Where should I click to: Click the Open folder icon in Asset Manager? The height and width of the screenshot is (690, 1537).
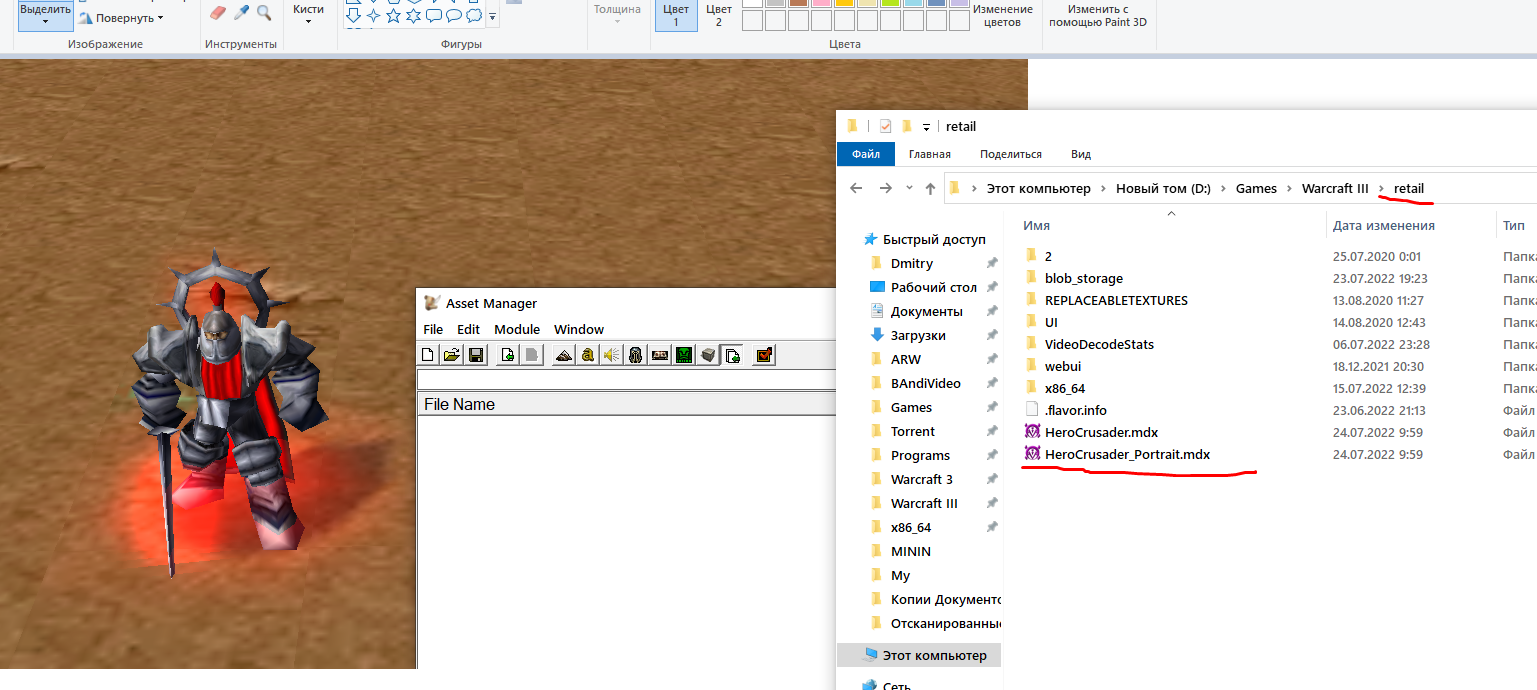[452, 354]
